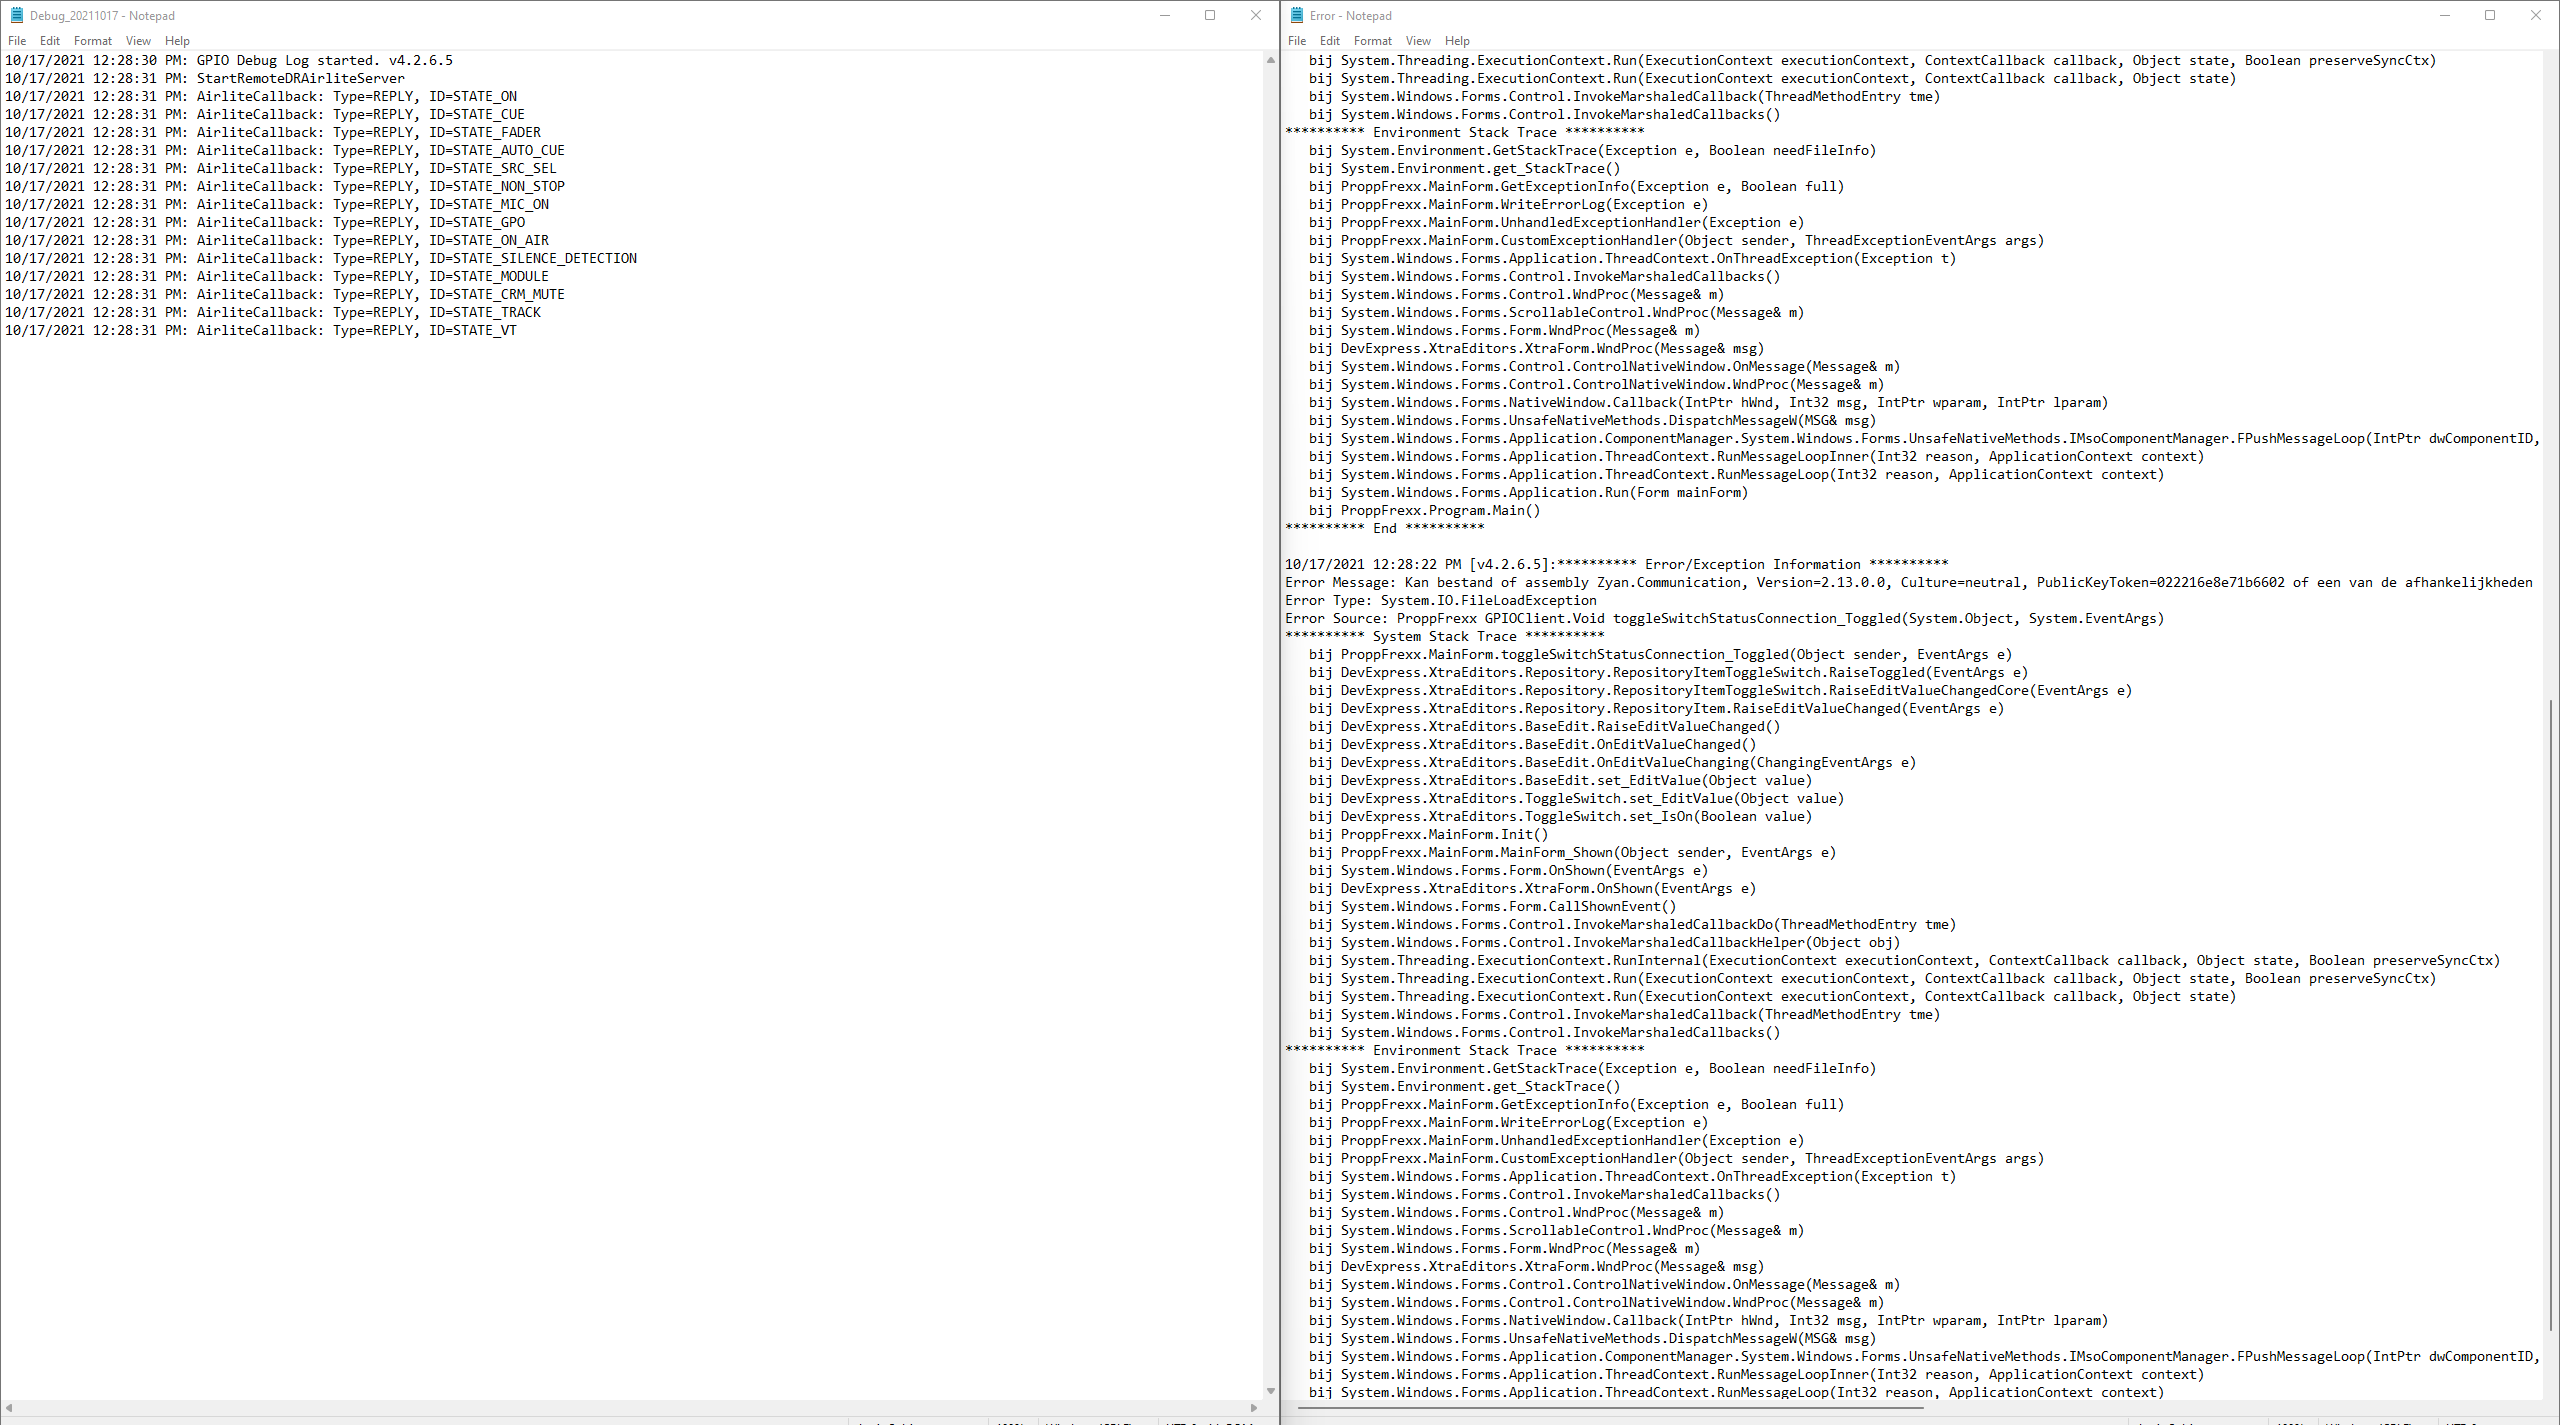2560x1425 pixels.
Task: Click vertical scrollbar thumb in Error window
Action: tap(2551, 1015)
